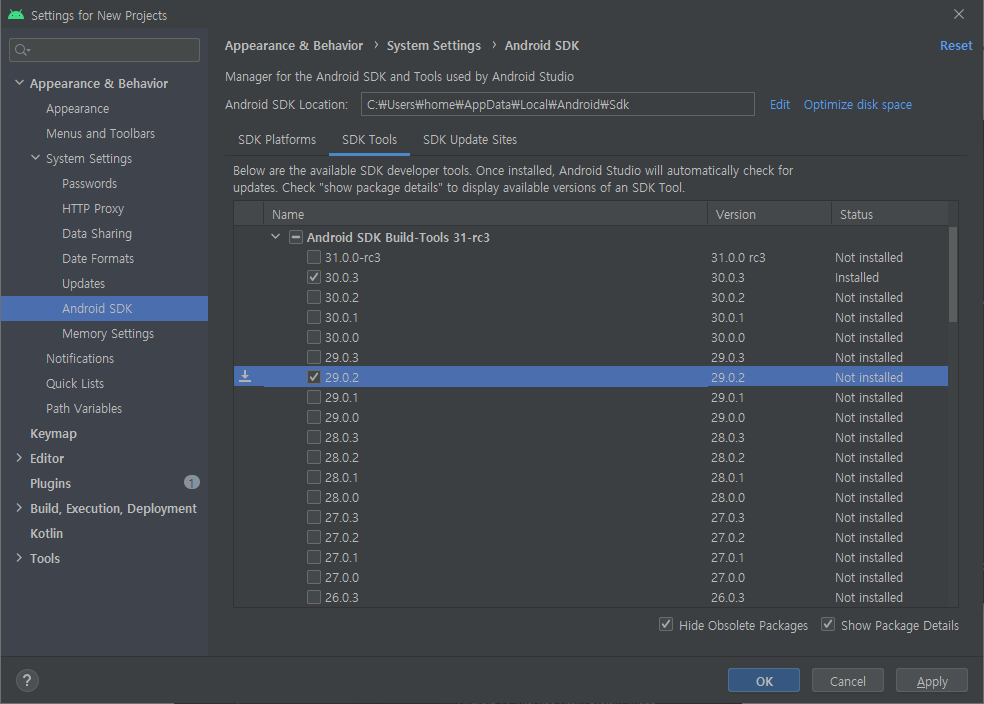Check the 31.0.0-rc3 build tools checkbox
Viewport: 984px width, 704px height.
tap(314, 257)
